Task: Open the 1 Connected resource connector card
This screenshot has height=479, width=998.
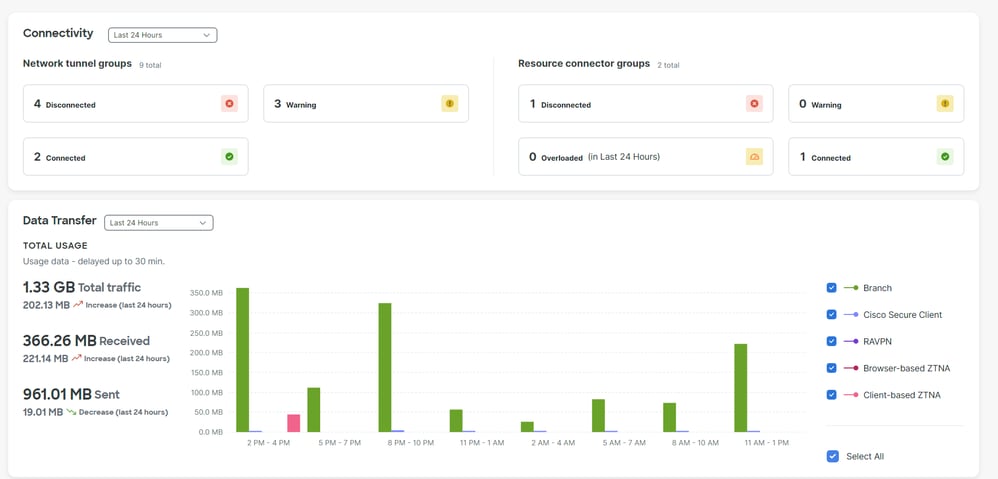Action: (x=876, y=156)
